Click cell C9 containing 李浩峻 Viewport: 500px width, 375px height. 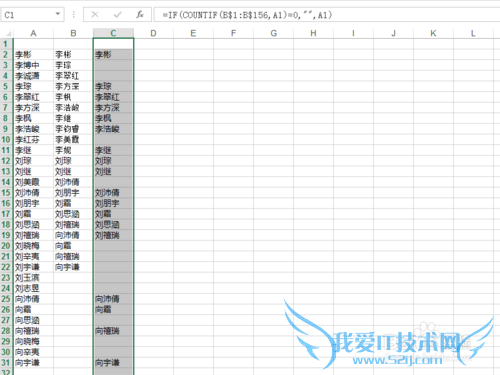coord(113,129)
